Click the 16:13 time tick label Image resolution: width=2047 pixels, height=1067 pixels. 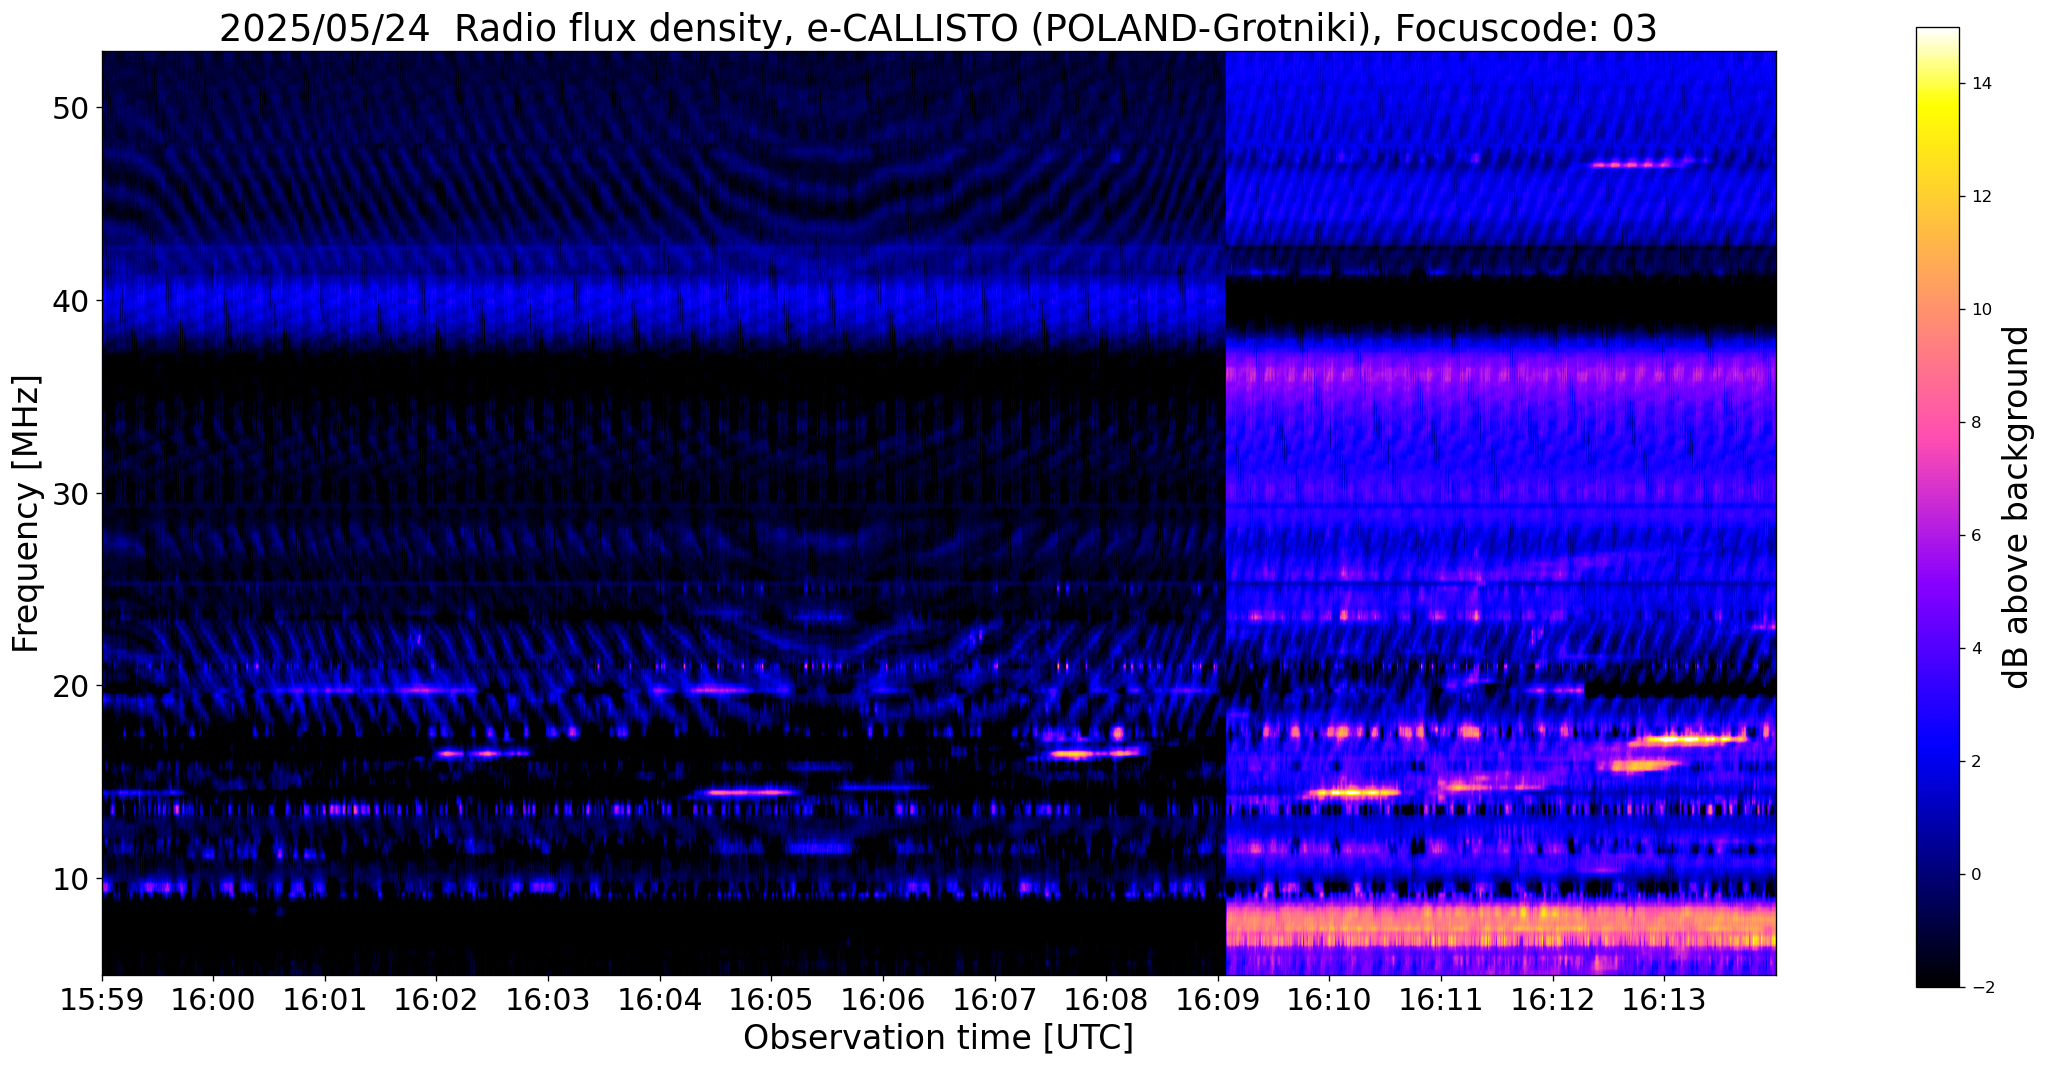[1664, 1000]
